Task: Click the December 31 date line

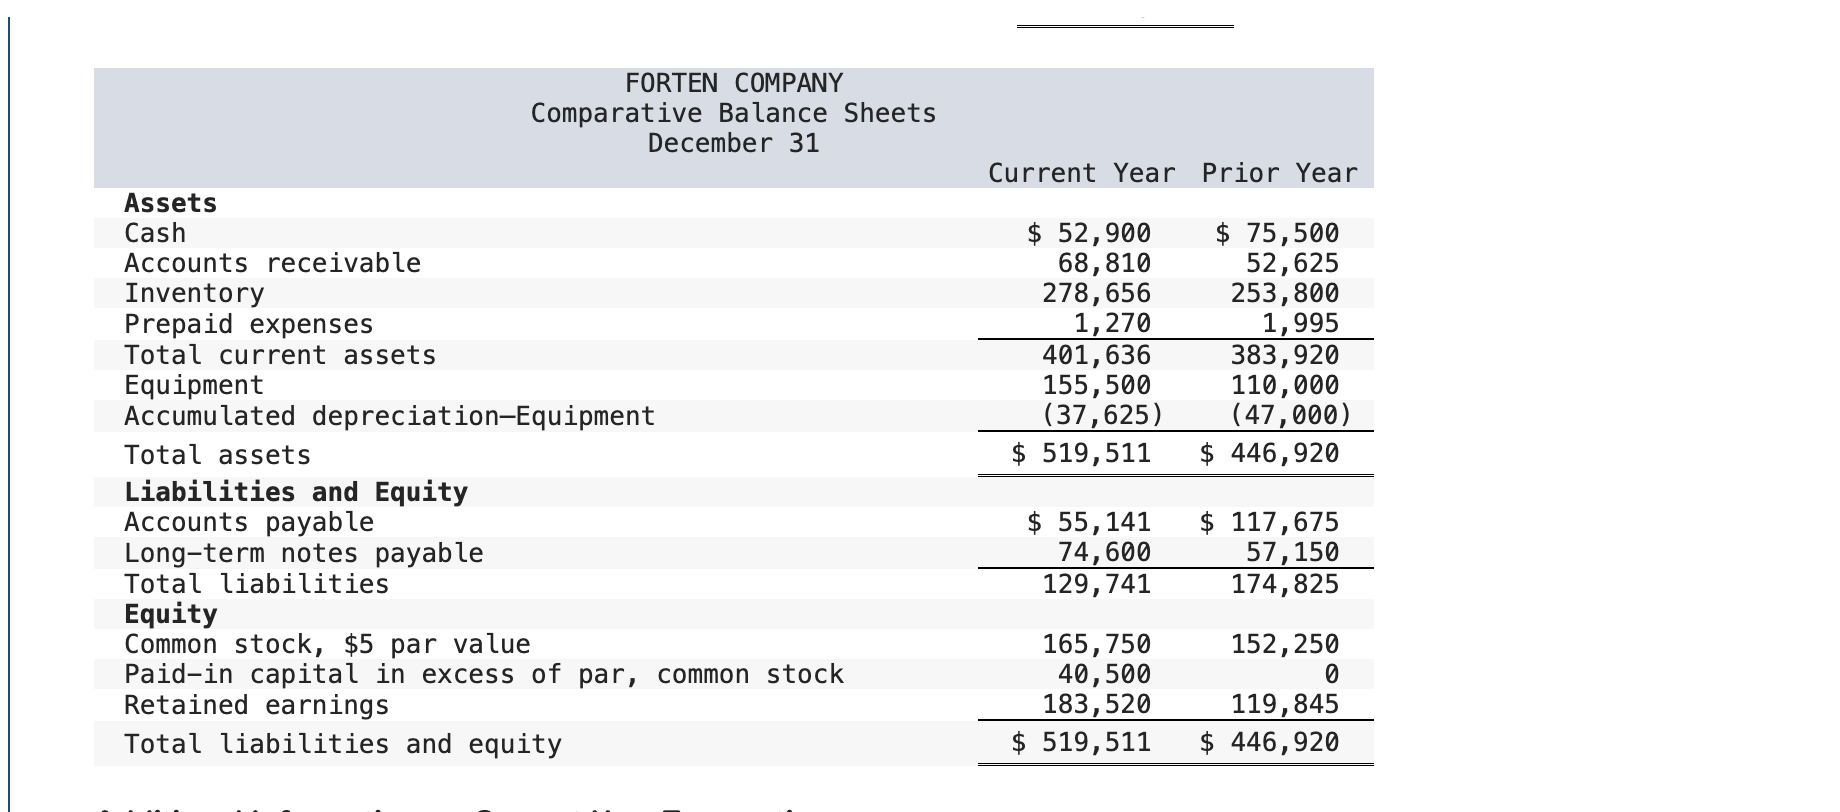Action: coord(734,143)
